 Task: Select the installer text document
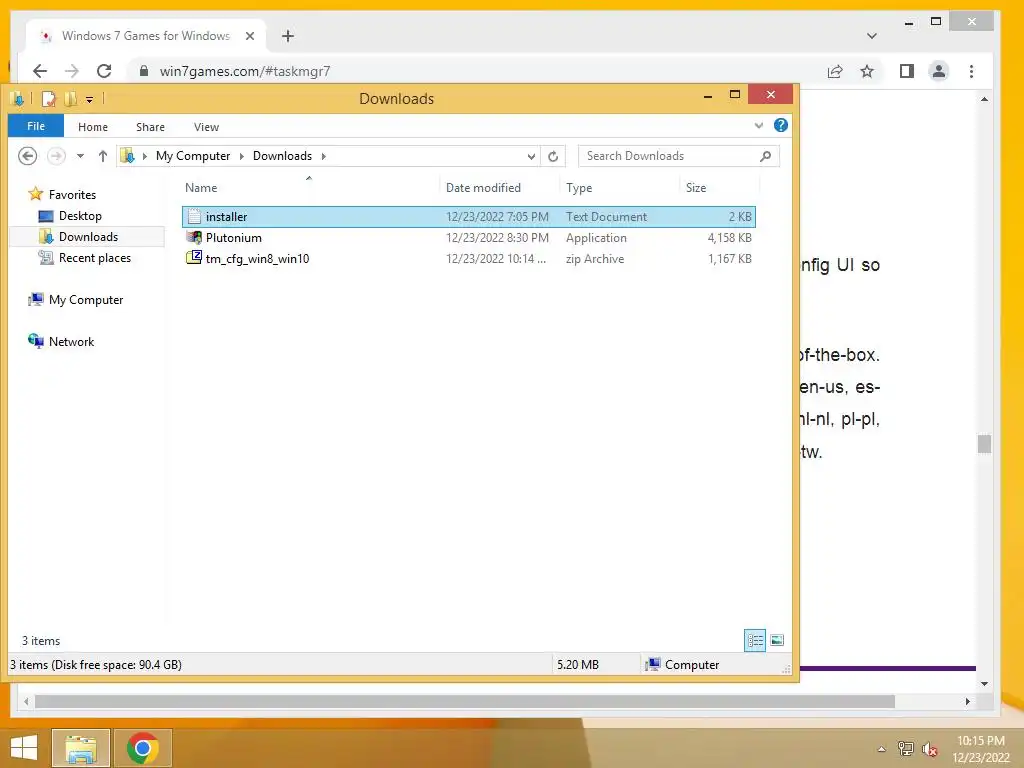click(x=468, y=217)
